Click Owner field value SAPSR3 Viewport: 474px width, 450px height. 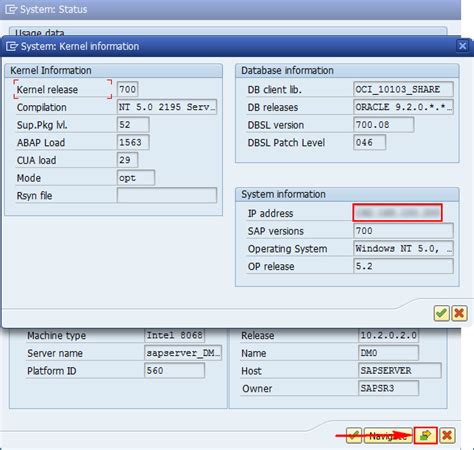(388, 388)
